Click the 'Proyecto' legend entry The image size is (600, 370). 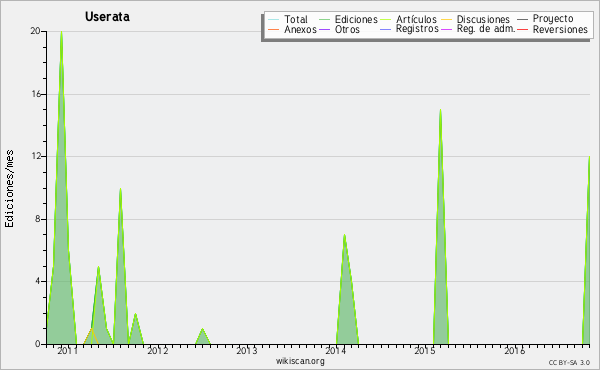click(545, 19)
